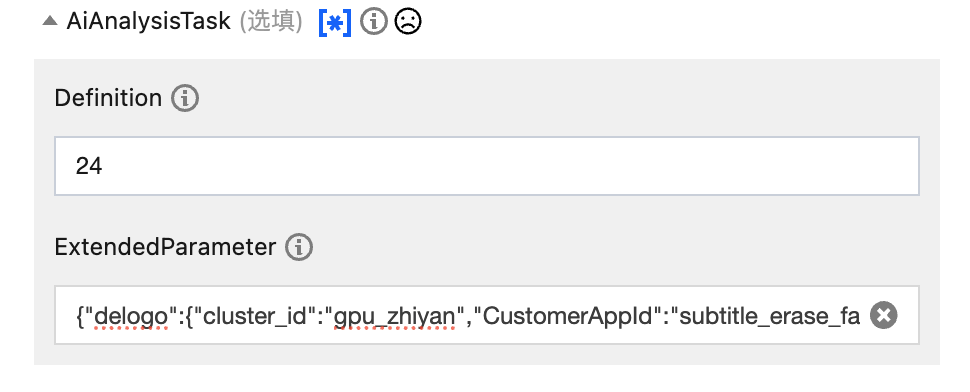Click the AiAnalysisTask section title
This screenshot has height=392, width=970.
tap(148, 22)
